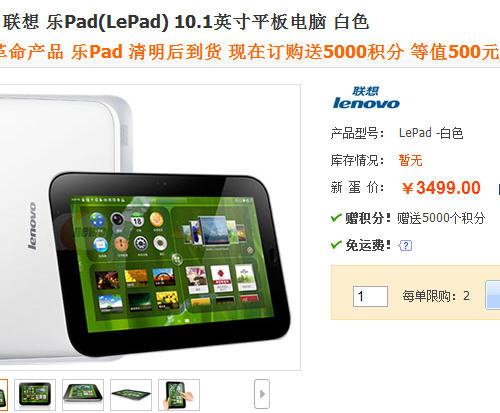Viewport: 500px width, 413px height.
Task: Select the hand-touching tablet thumbnail
Action: pyautogui.click(x=179, y=394)
